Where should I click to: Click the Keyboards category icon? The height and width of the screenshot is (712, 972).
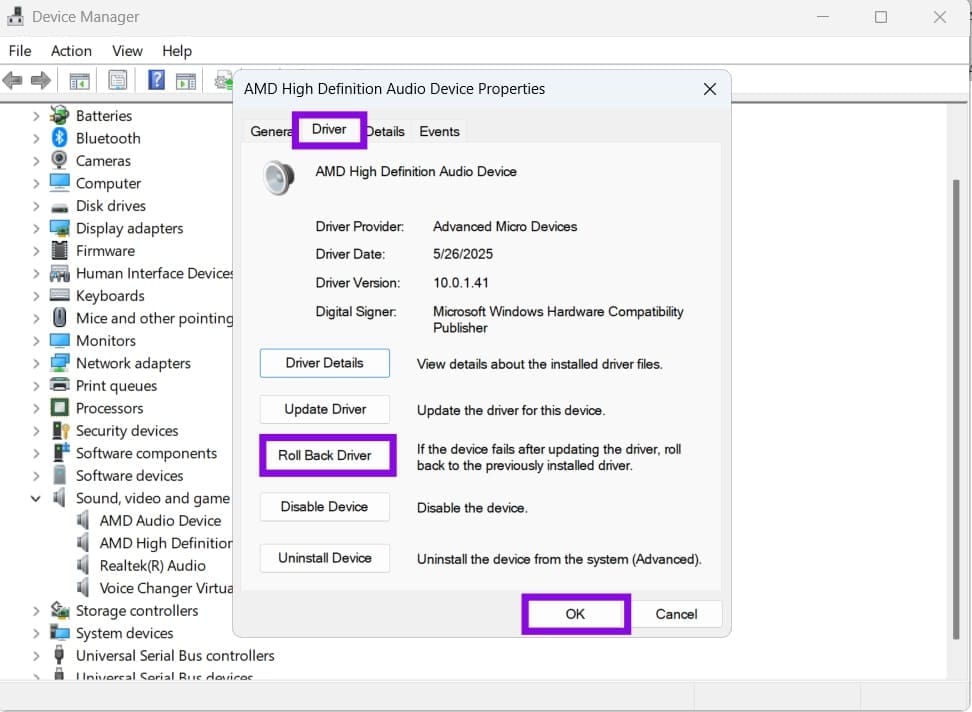click(60, 295)
